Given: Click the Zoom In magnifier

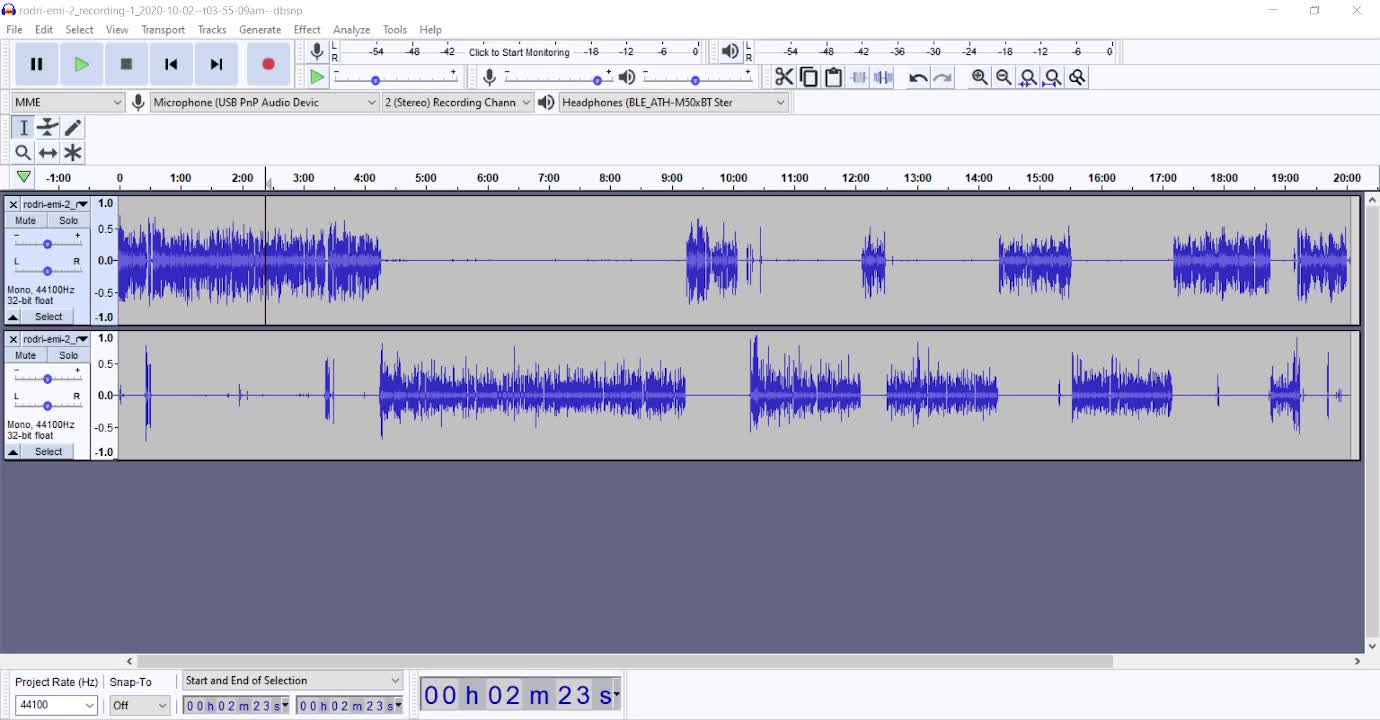Looking at the screenshot, I should 980,77.
